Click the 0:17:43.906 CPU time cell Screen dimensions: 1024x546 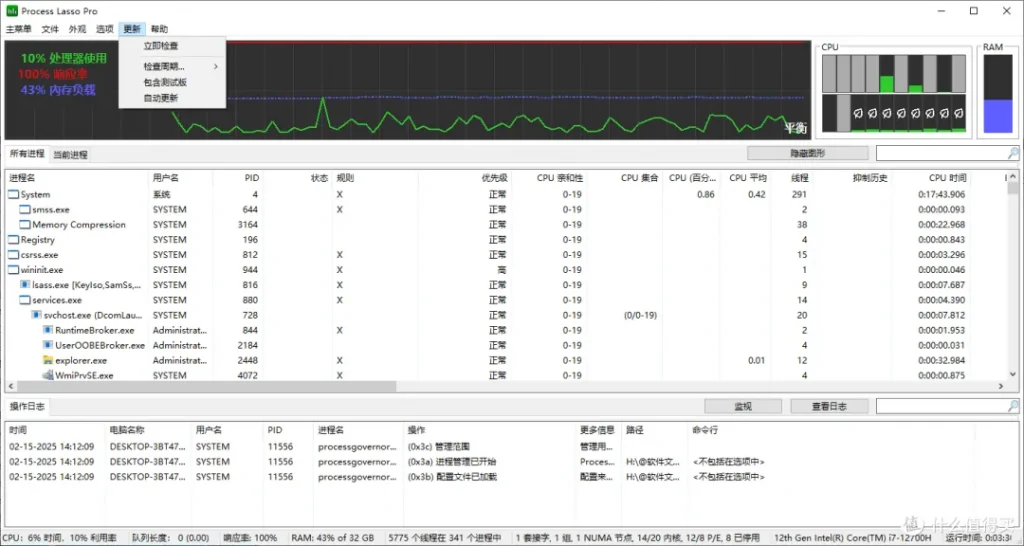(941, 195)
